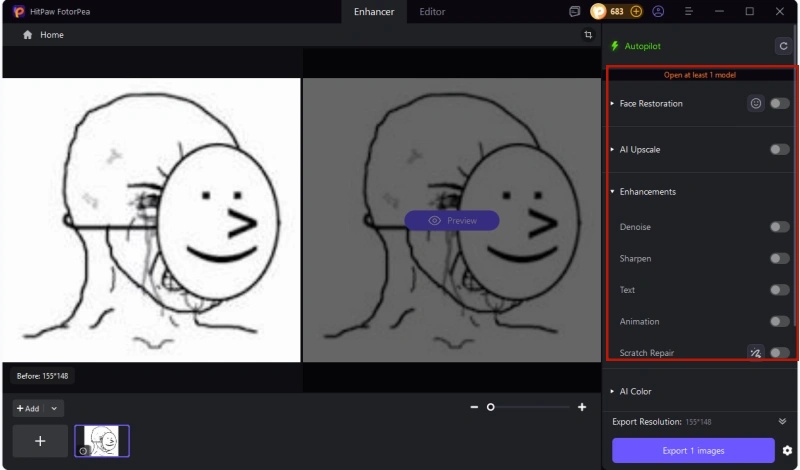The image size is (800, 470).
Task: Select the meme image thumbnail
Action: (x=102, y=441)
